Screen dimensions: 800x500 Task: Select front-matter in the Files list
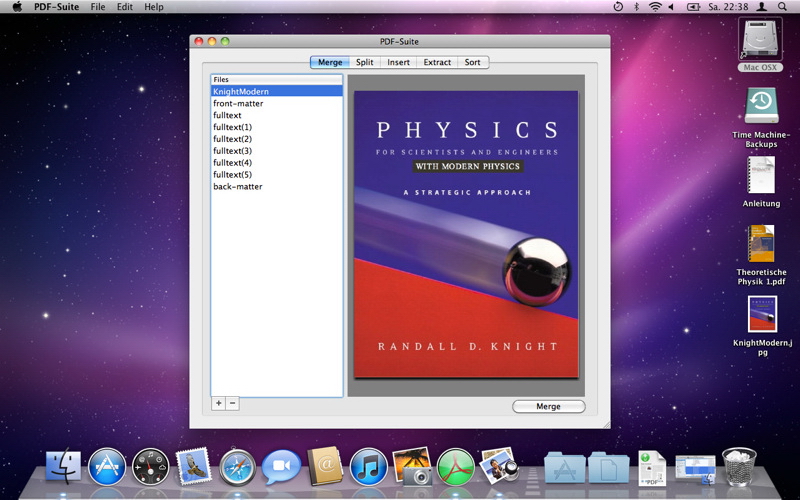pos(237,103)
